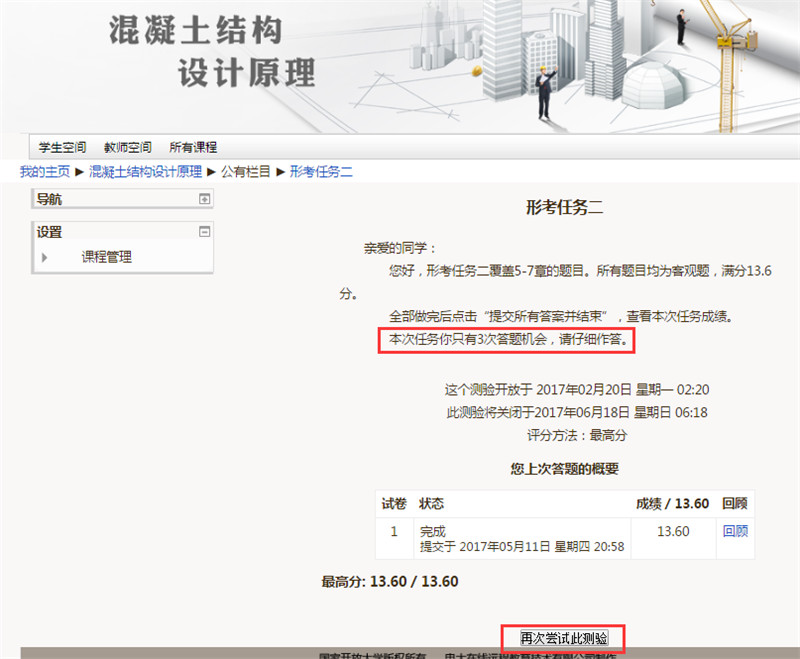Expand the 课程管理 tree arrow
This screenshot has height=659, width=800.
pos(44,258)
